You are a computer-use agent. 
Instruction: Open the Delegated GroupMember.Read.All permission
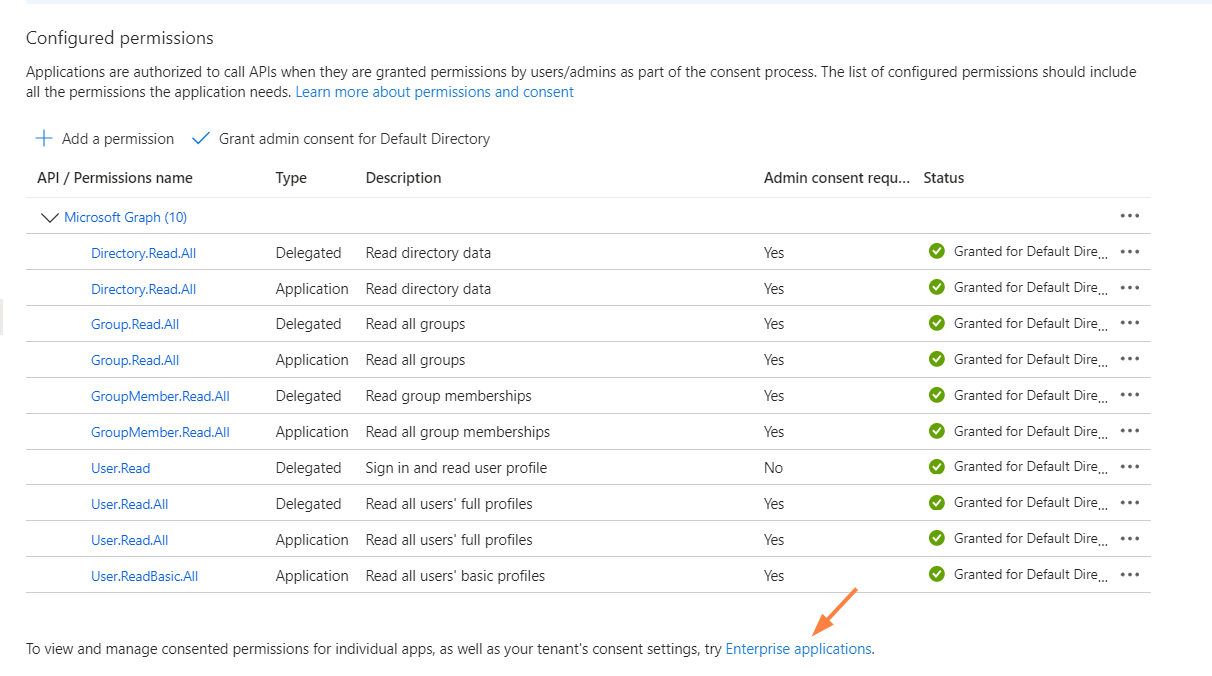[x=160, y=396]
